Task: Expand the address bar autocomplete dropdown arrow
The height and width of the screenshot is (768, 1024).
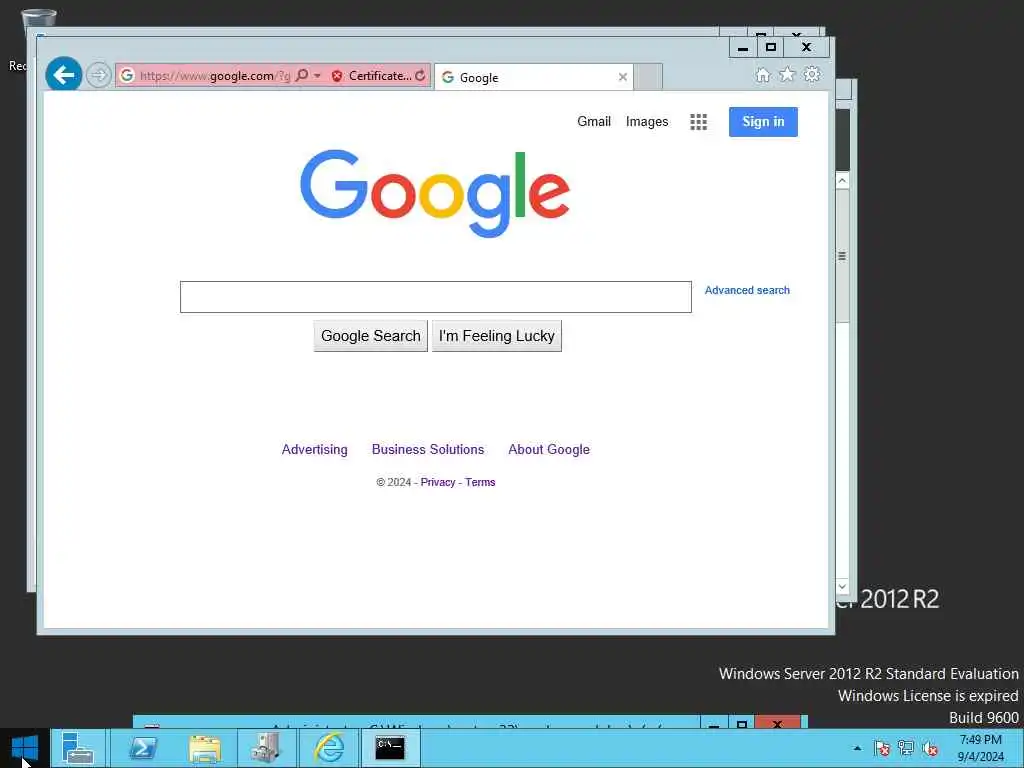Action: (317, 76)
